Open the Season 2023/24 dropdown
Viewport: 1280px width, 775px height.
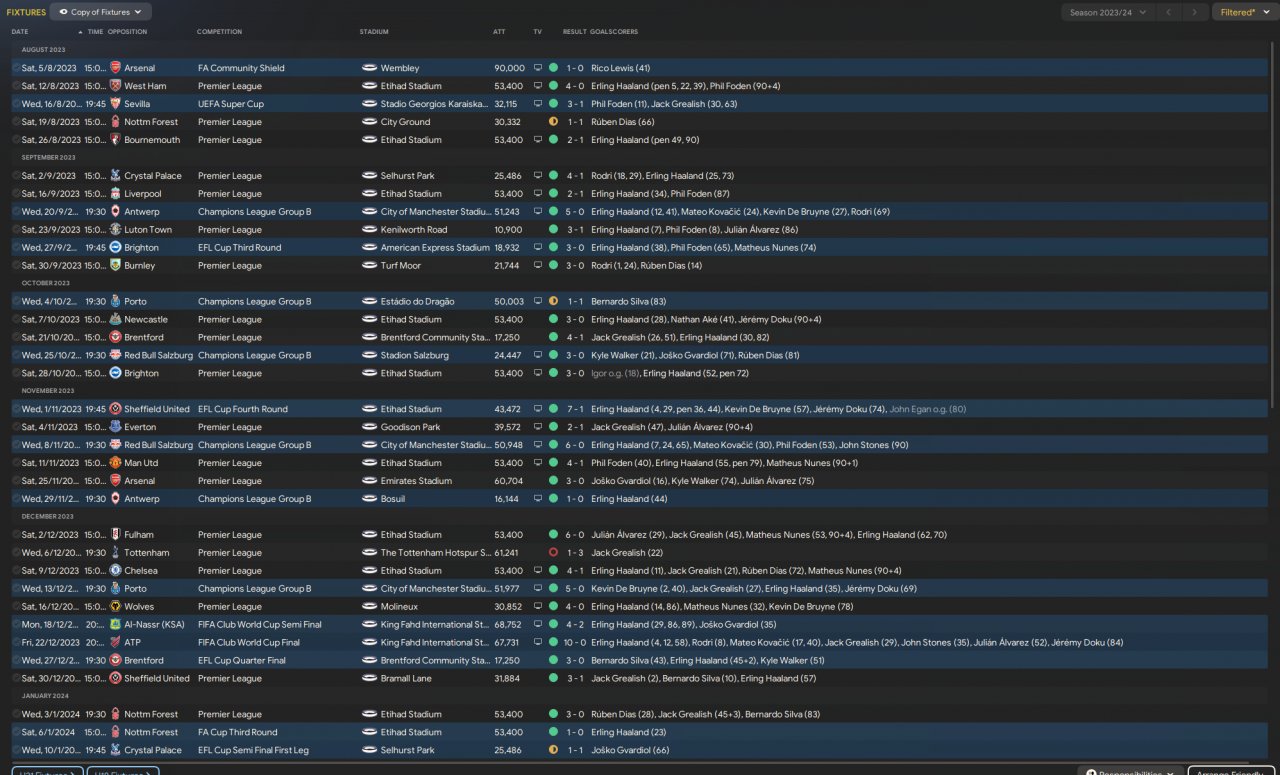tap(1108, 12)
